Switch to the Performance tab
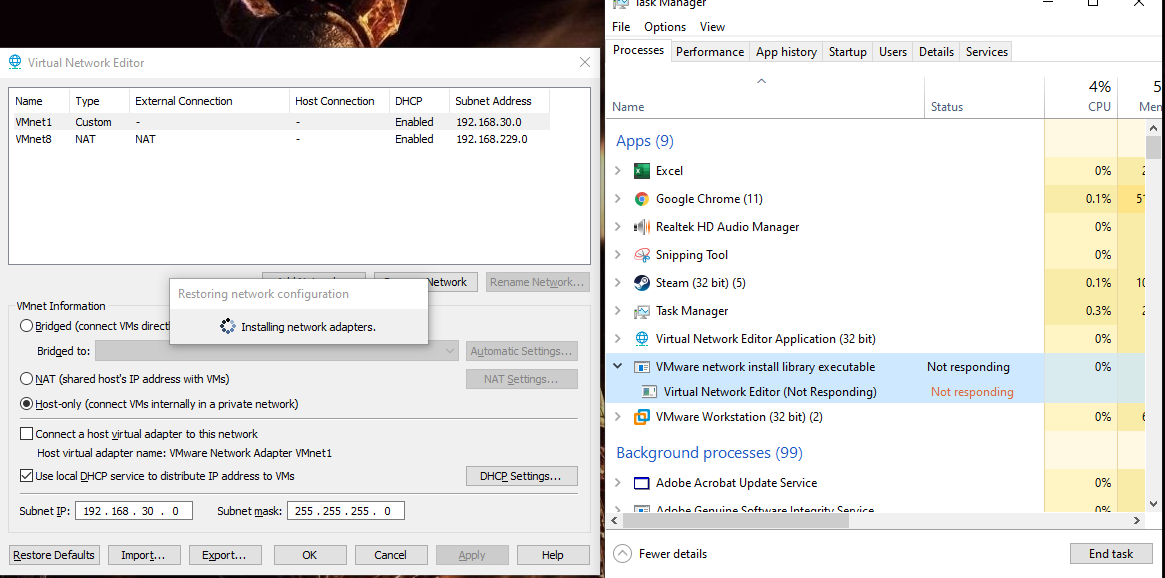1165x578 pixels. coord(710,51)
